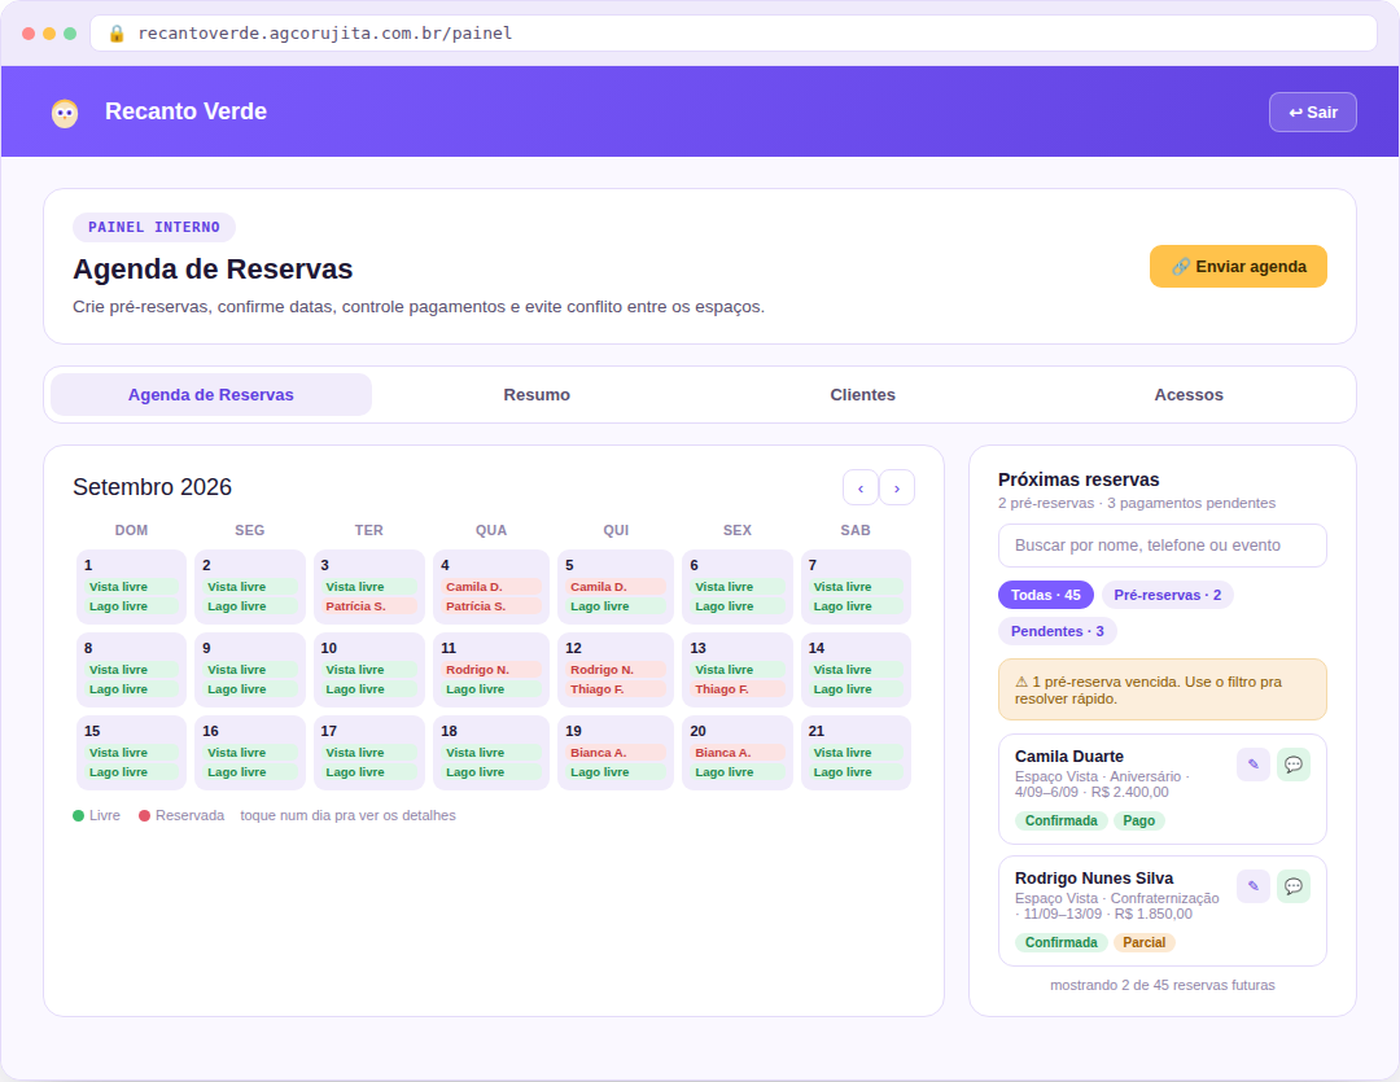Click the Confirmada badge on Camila Duarte's card
This screenshot has height=1082, width=1400.
coord(1061,821)
